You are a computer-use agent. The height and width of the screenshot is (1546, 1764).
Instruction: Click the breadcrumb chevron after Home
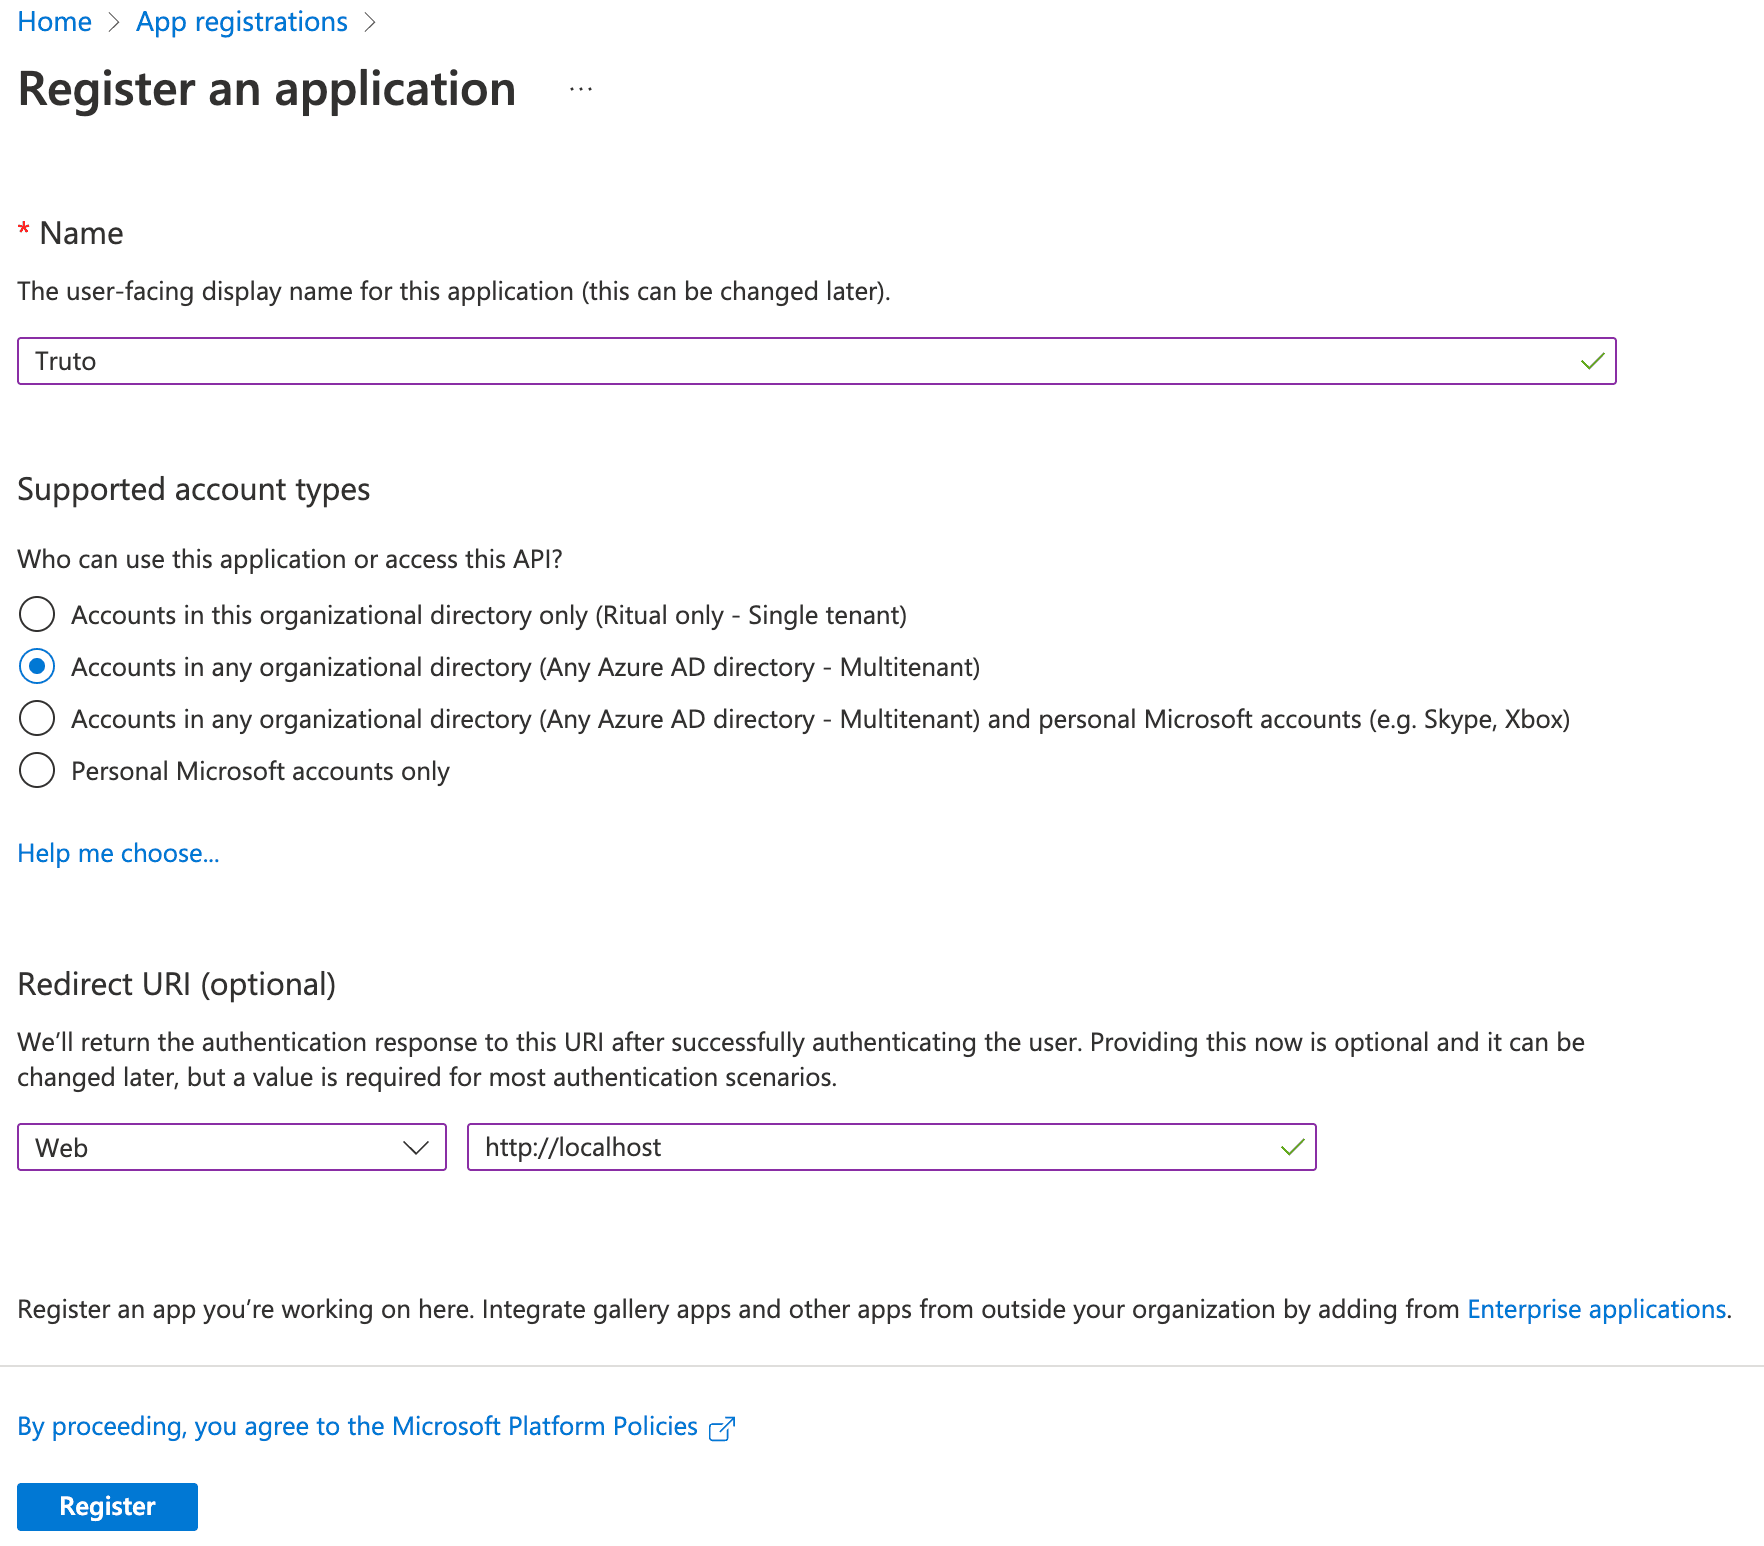click(113, 21)
